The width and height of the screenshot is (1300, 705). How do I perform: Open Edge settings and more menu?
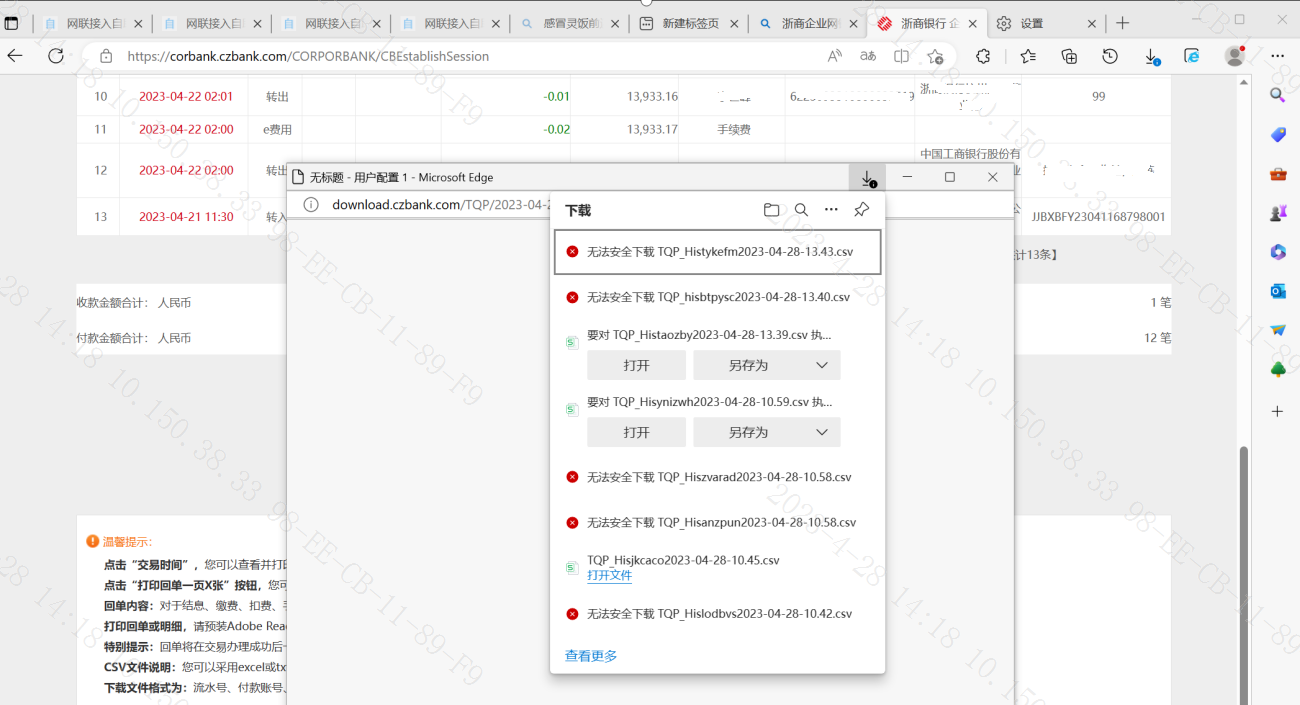(1277, 56)
